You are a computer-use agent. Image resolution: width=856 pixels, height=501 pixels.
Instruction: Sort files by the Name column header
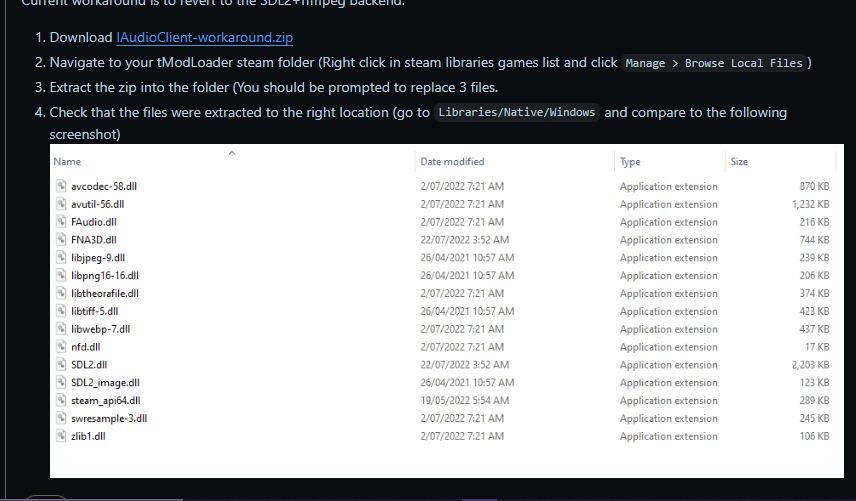67,161
